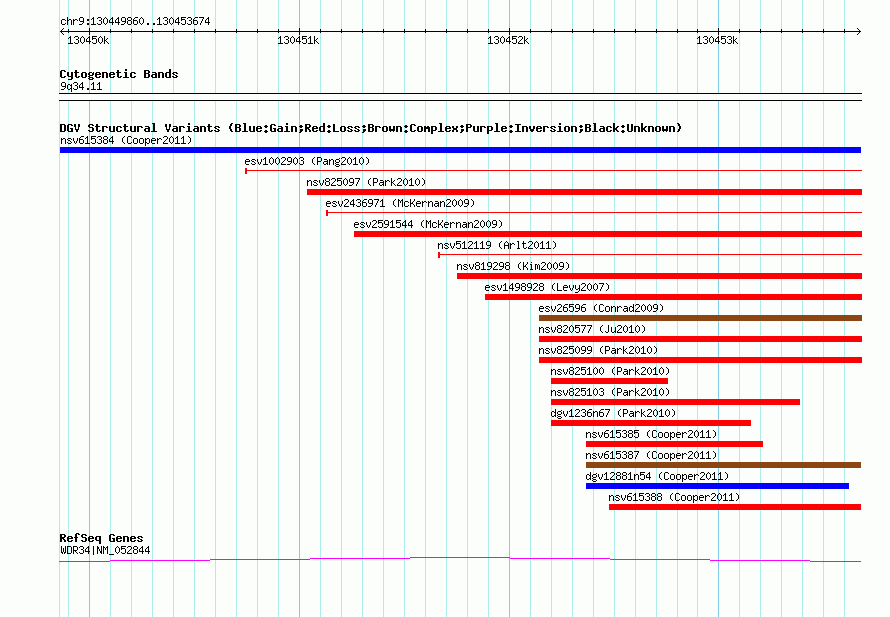Open esv2436971 (McKernan2009) variant label
Image resolution: width=890 pixels, height=617 pixels.
click(x=400, y=203)
